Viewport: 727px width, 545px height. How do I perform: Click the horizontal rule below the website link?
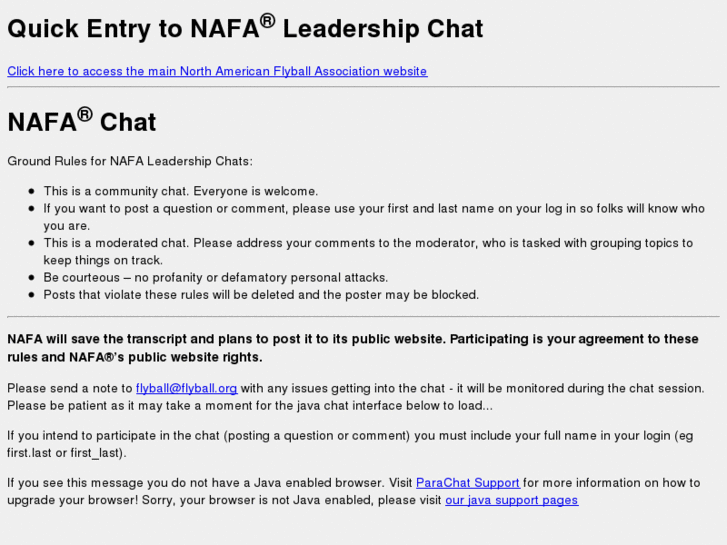coord(363,87)
